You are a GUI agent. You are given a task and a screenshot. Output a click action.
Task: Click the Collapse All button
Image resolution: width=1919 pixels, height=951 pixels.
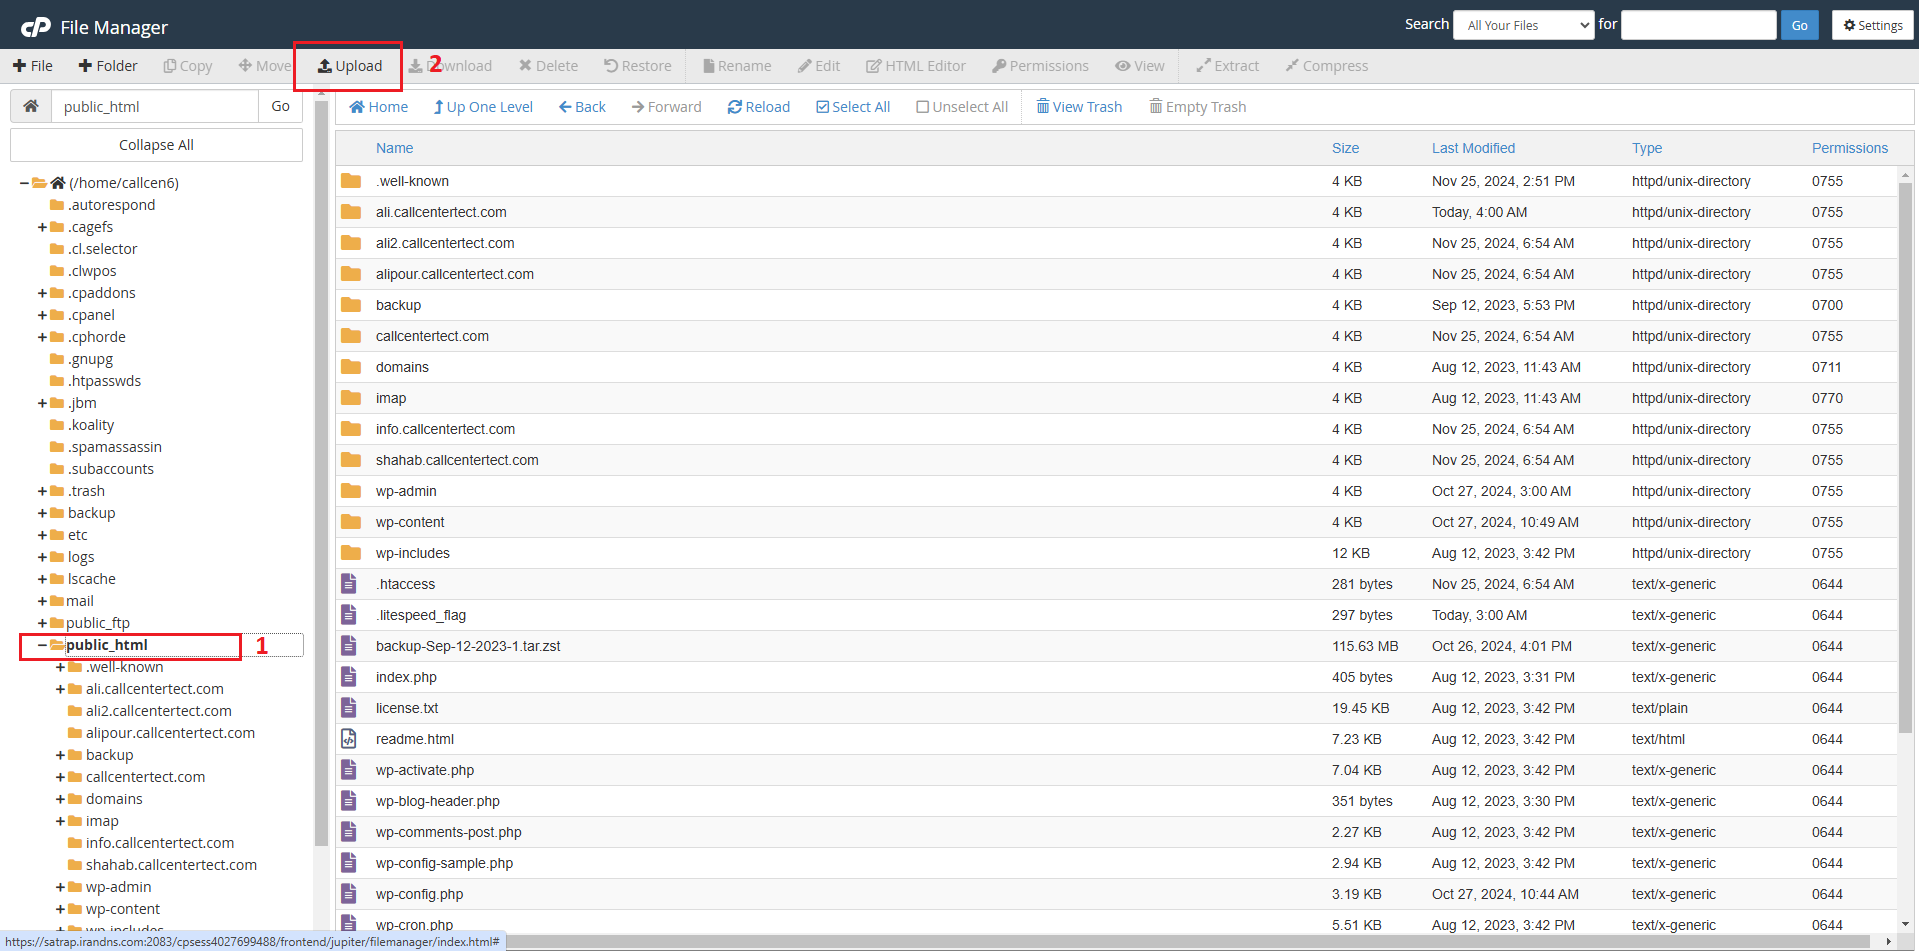tap(156, 145)
